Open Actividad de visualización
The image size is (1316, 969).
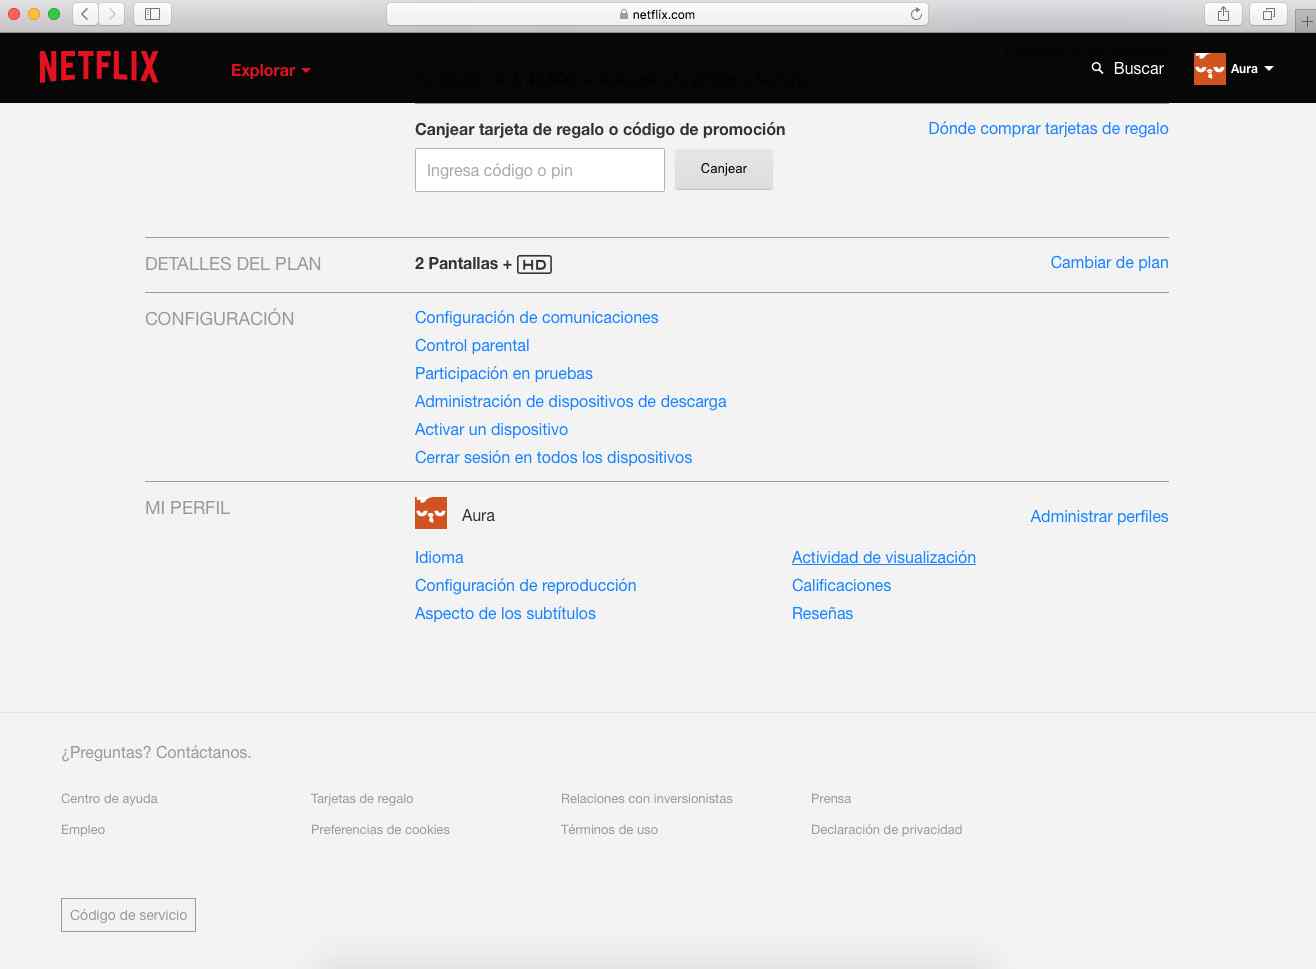coord(883,557)
